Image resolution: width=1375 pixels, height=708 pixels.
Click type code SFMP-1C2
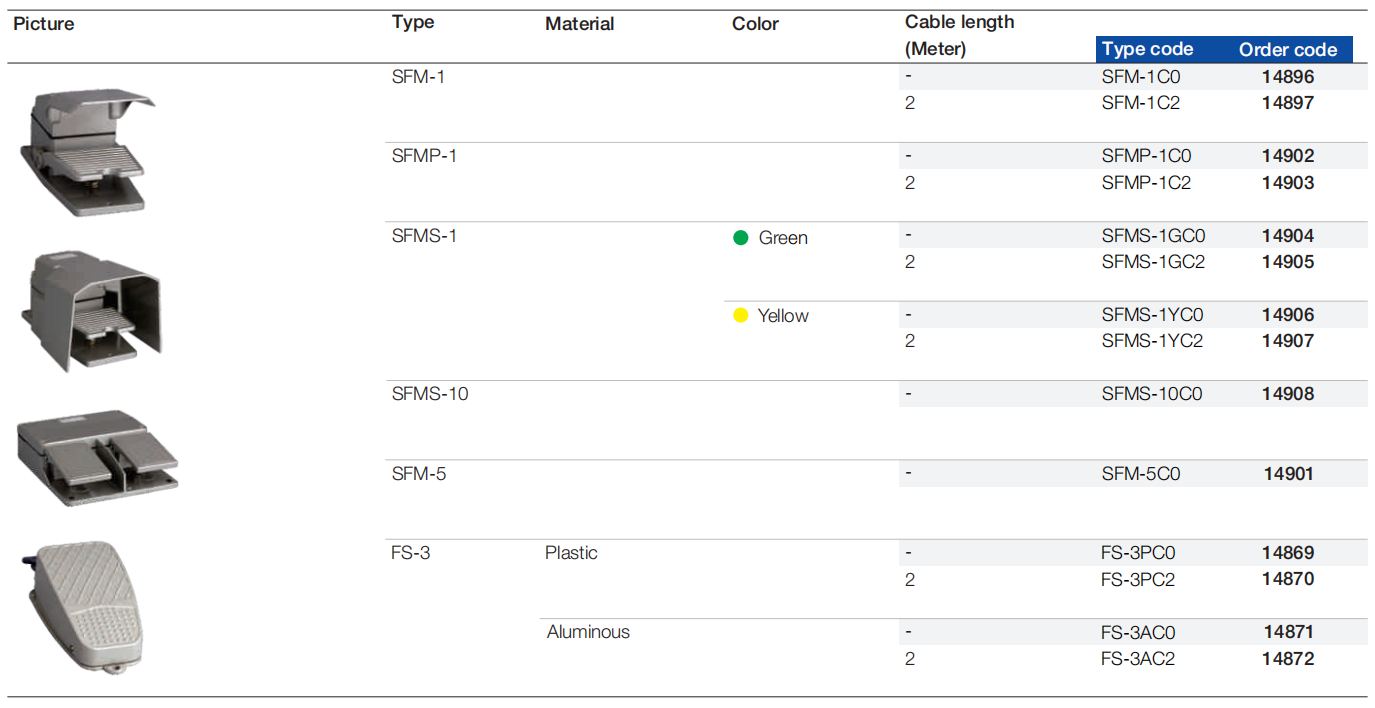pyautogui.click(x=1146, y=183)
